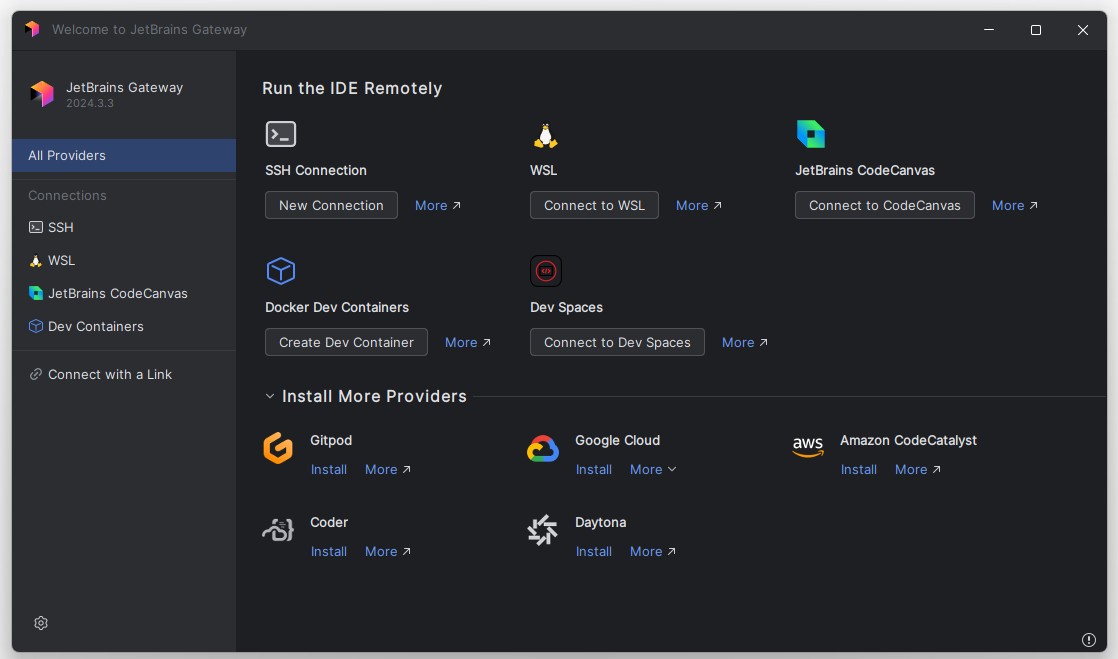The width and height of the screenshot is (1118, 659).
Task: Click the Gitpod logo icon
Action: 278,448
